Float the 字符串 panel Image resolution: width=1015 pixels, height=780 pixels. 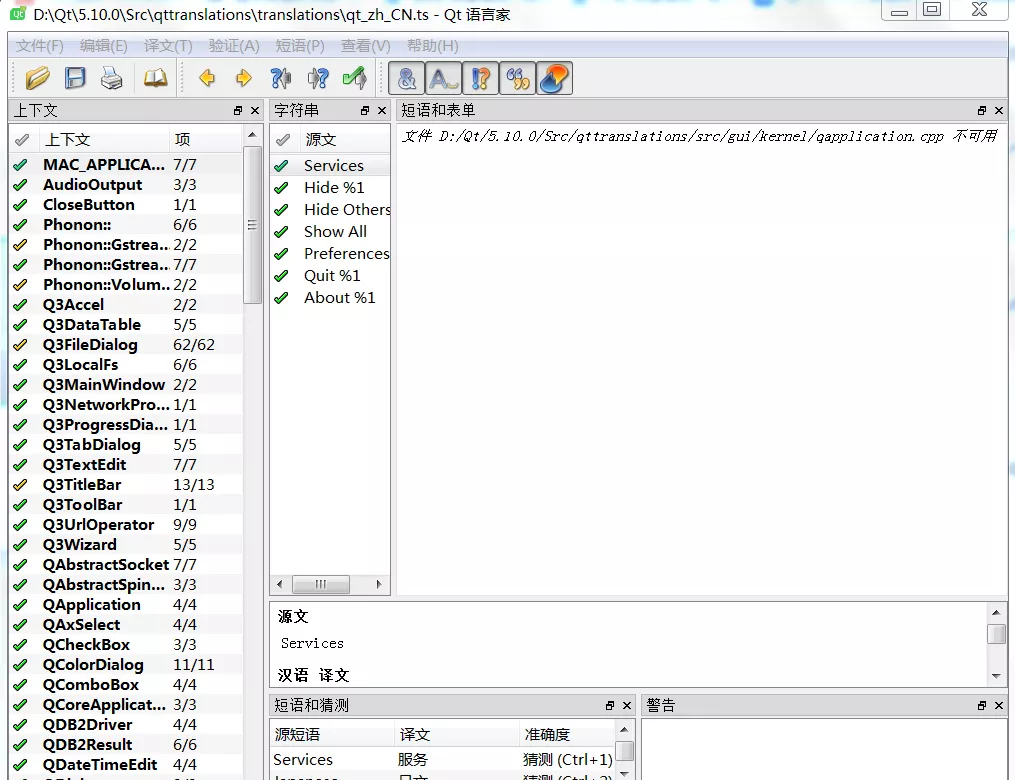[365, 111]
